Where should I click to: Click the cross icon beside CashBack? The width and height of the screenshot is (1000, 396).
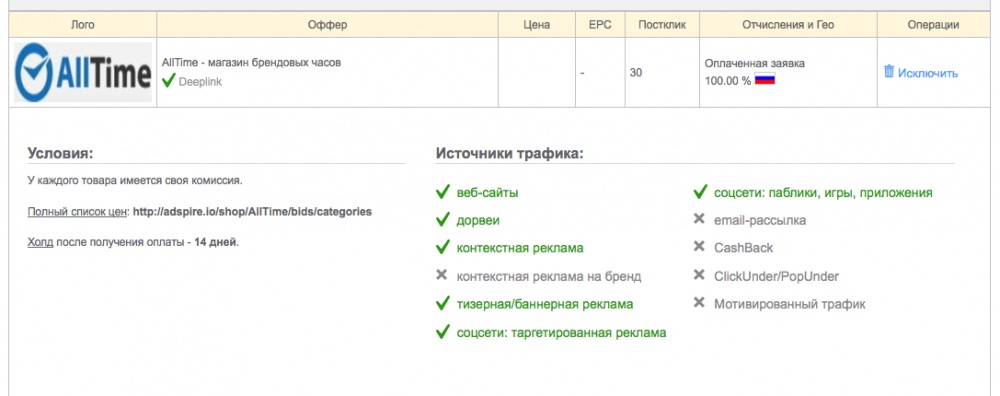click(699, 247)
